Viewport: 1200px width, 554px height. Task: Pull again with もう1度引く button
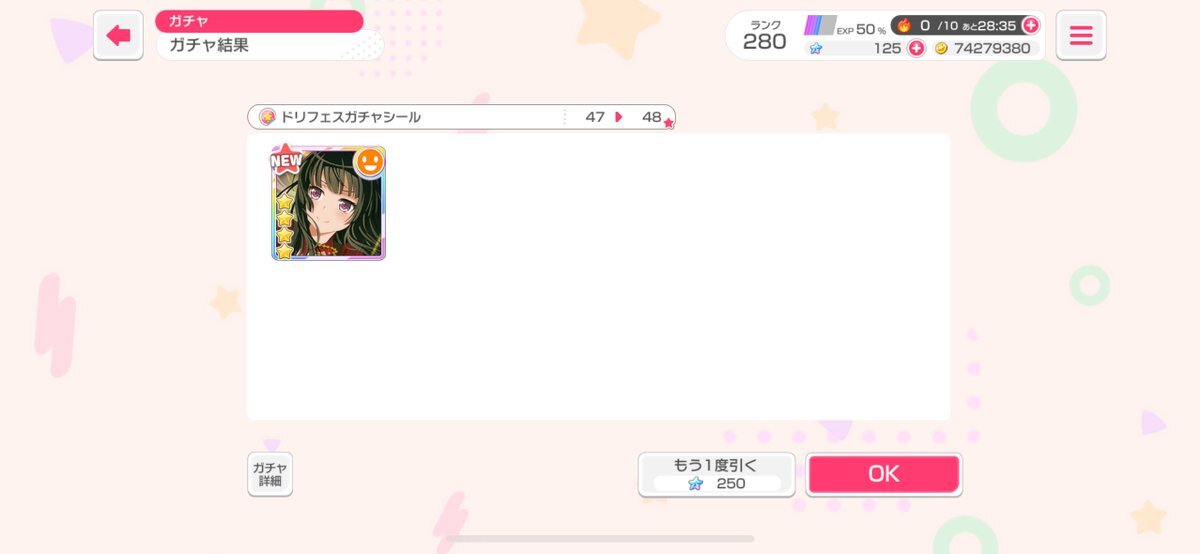716,474
